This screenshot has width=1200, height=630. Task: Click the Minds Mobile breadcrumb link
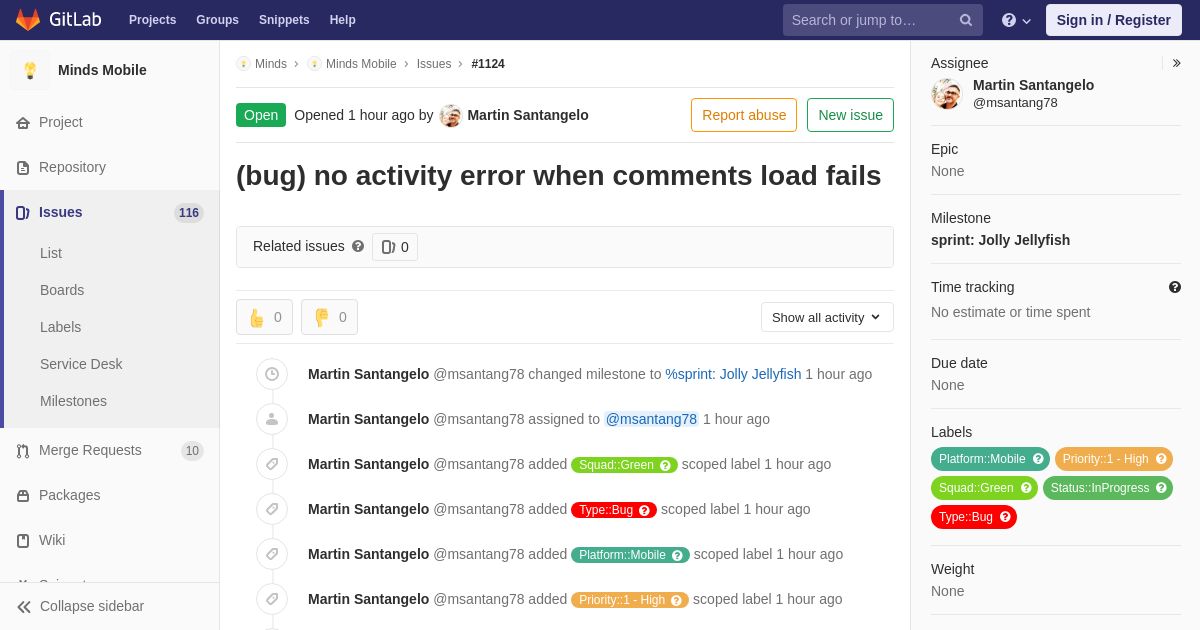(361, 64)
